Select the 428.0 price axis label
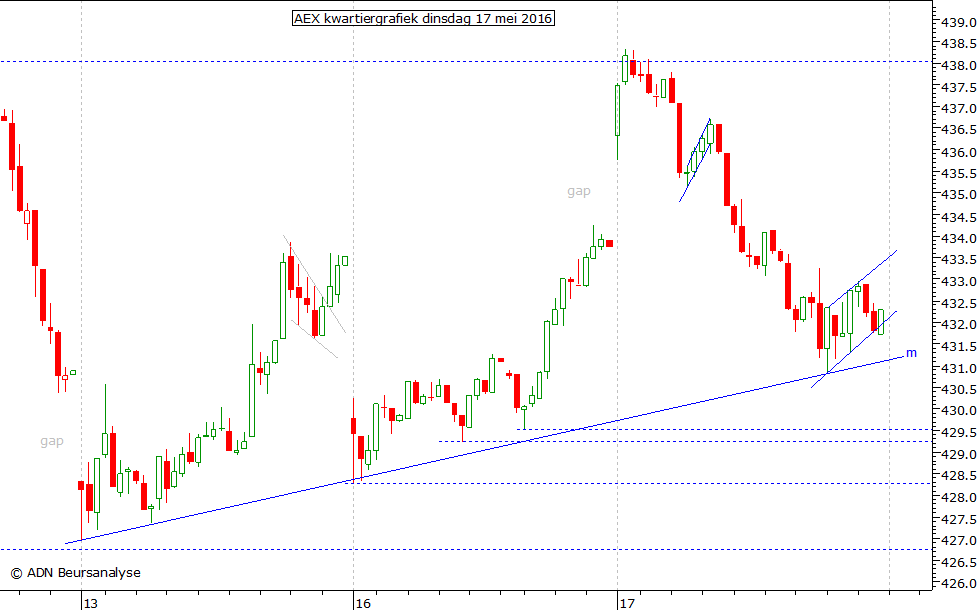This screenshot has height=610, width=980. [x=959, y=498]
